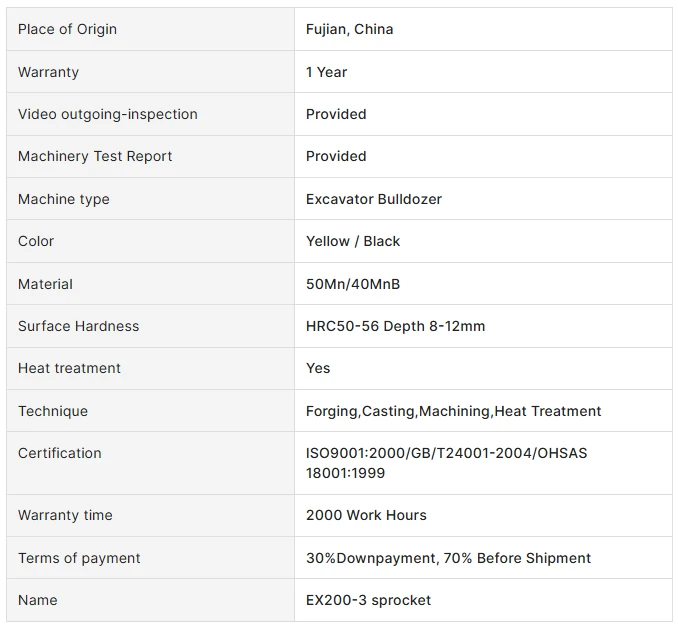Image resolution: width=679 pixels, height=626 pixels.
Task: Click the 'Warranty' row label
Action: tap(48, 72)
